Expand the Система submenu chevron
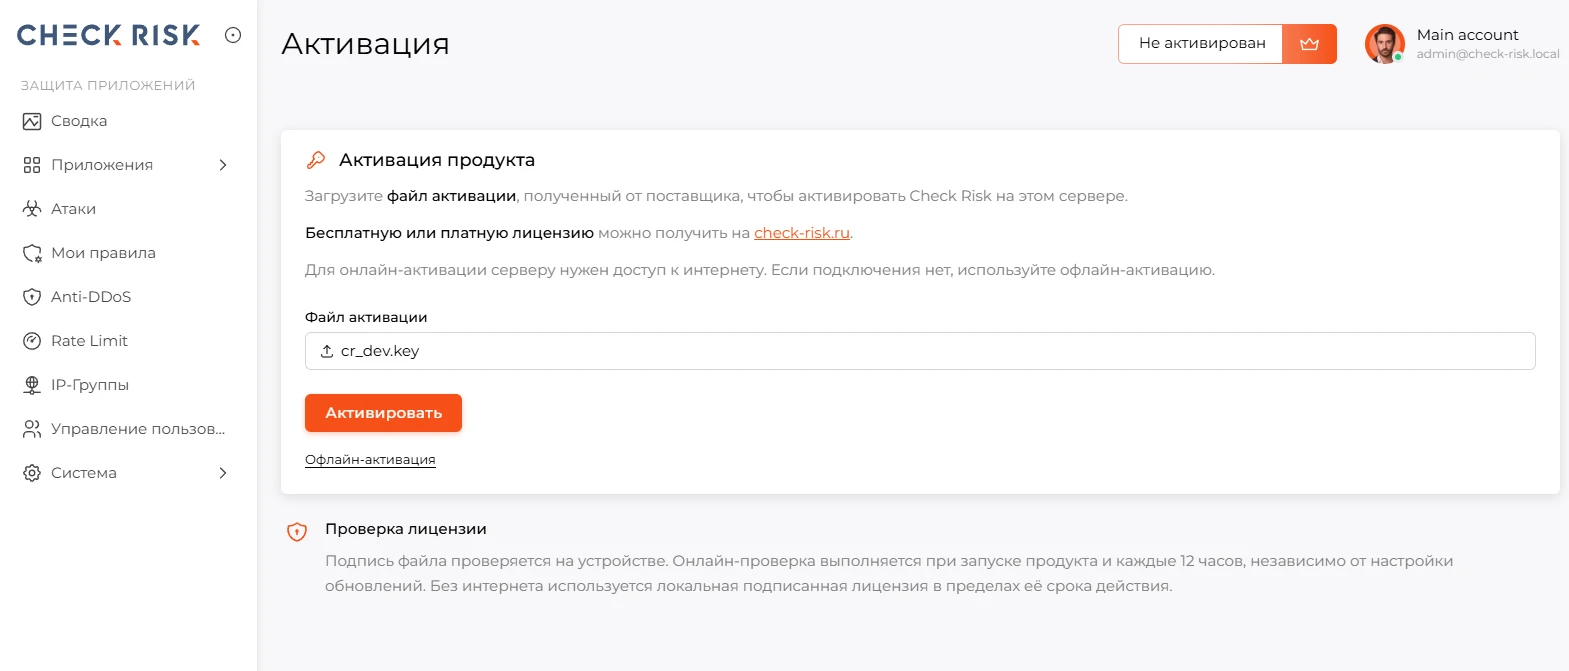The width and height of the screenshot is (1569, 671). tap(223, 473)
